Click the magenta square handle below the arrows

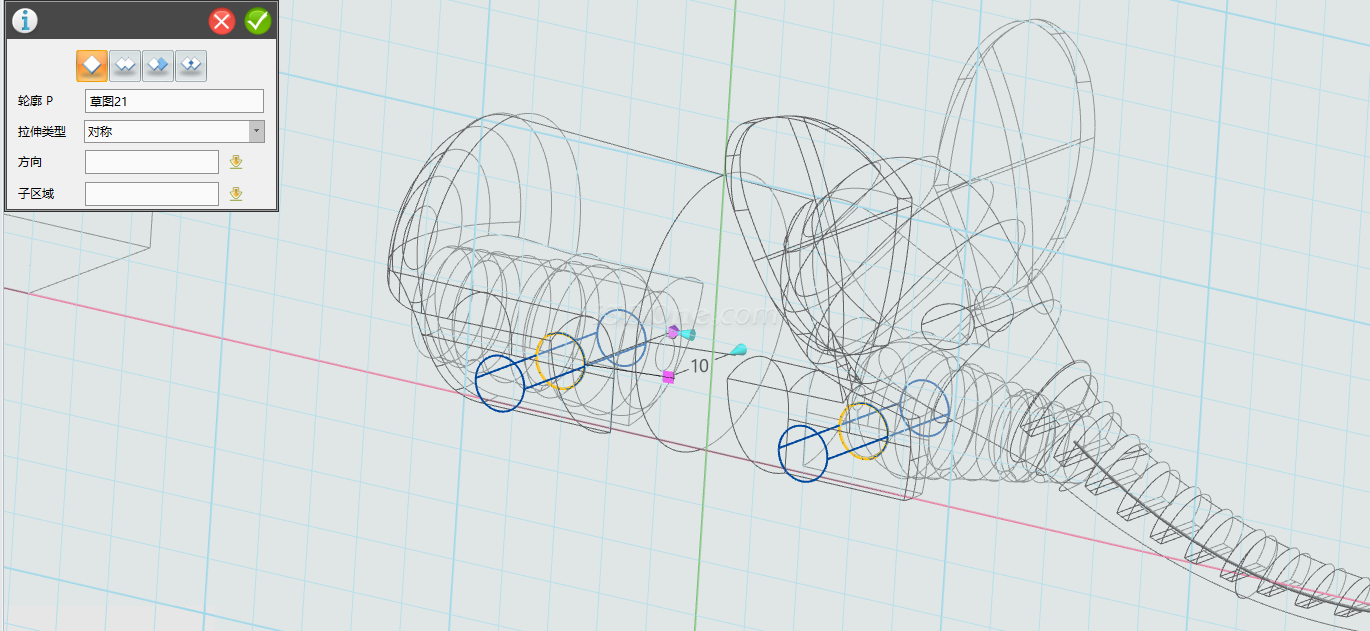pyautogui.click(x=668, y=377)
